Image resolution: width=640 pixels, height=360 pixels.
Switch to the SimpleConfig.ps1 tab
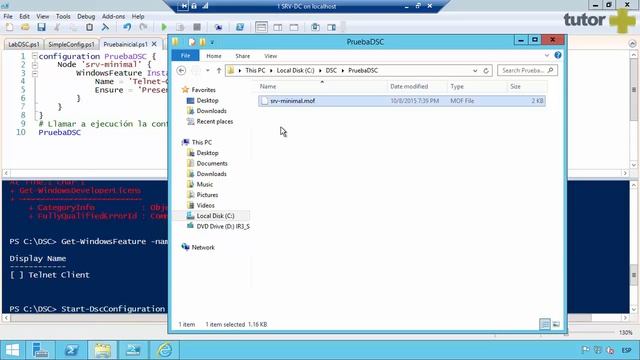71,44
